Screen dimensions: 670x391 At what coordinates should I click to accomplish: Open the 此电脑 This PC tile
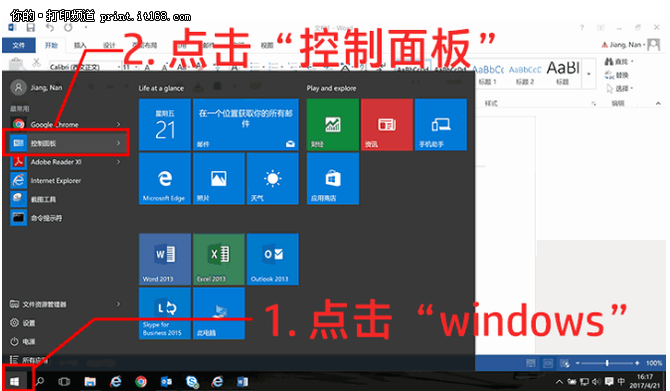click(x=219, y=313)
